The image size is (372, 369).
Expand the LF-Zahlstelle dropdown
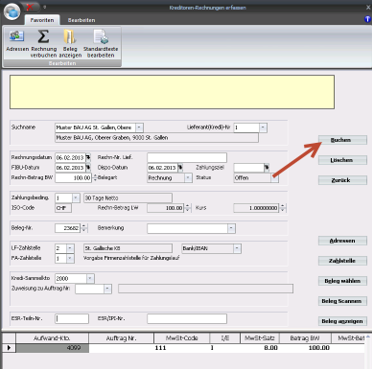70,248
